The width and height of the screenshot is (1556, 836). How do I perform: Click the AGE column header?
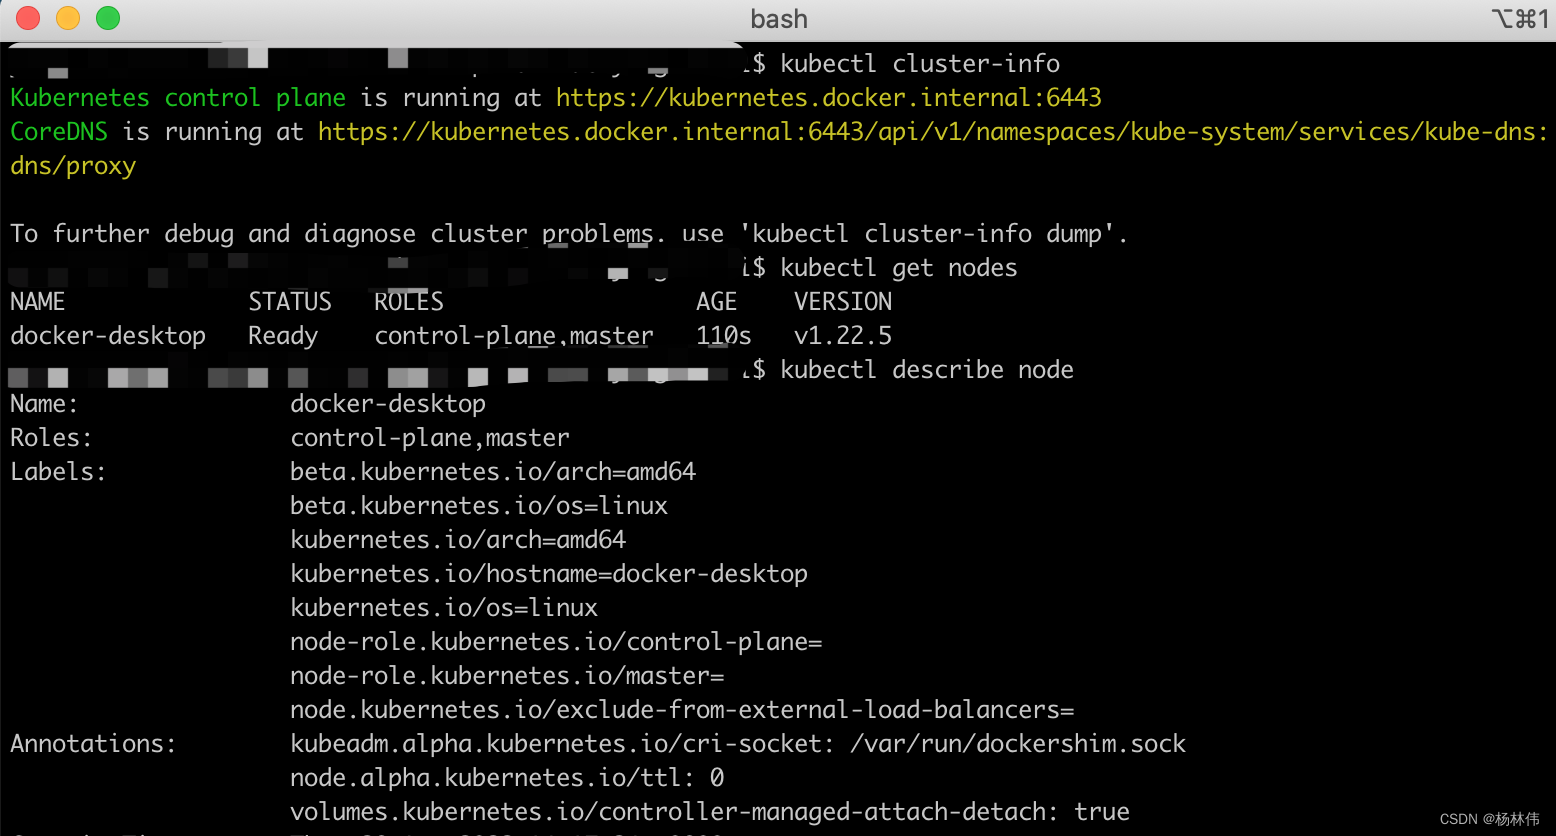click(x=717, y=302)
